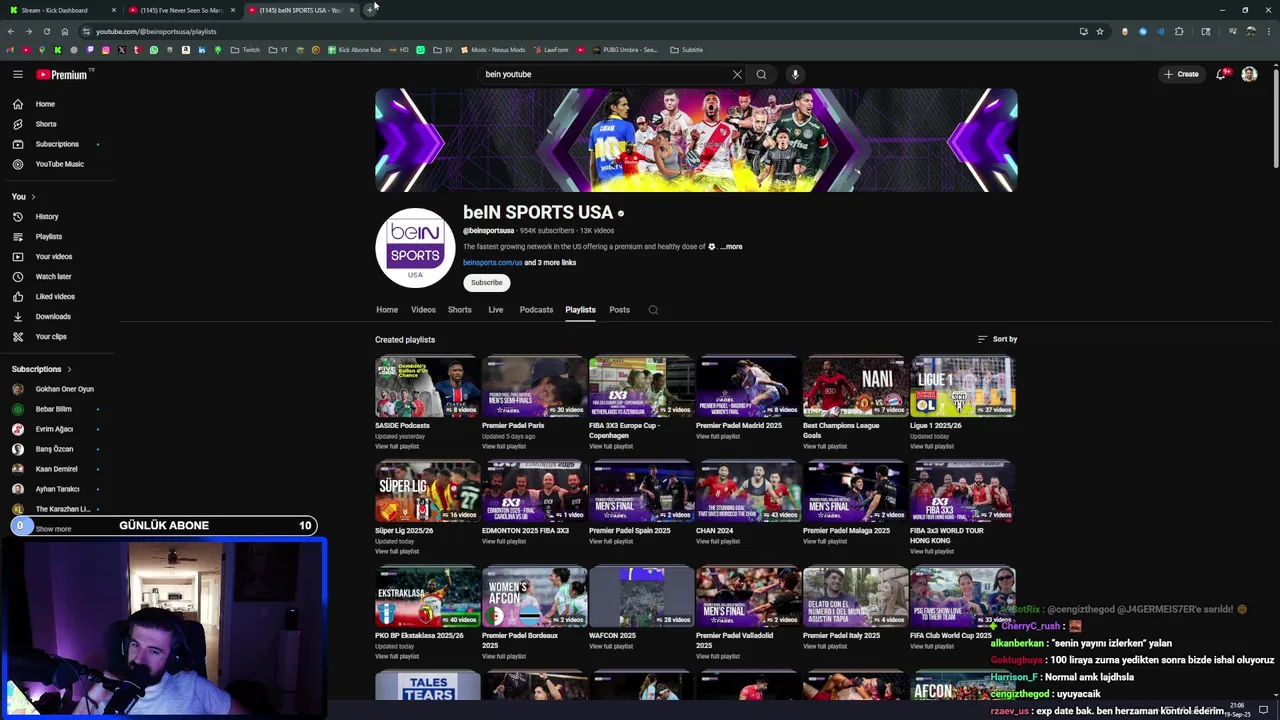
Task: Install this page via address bar icon
Action: 1083,31
